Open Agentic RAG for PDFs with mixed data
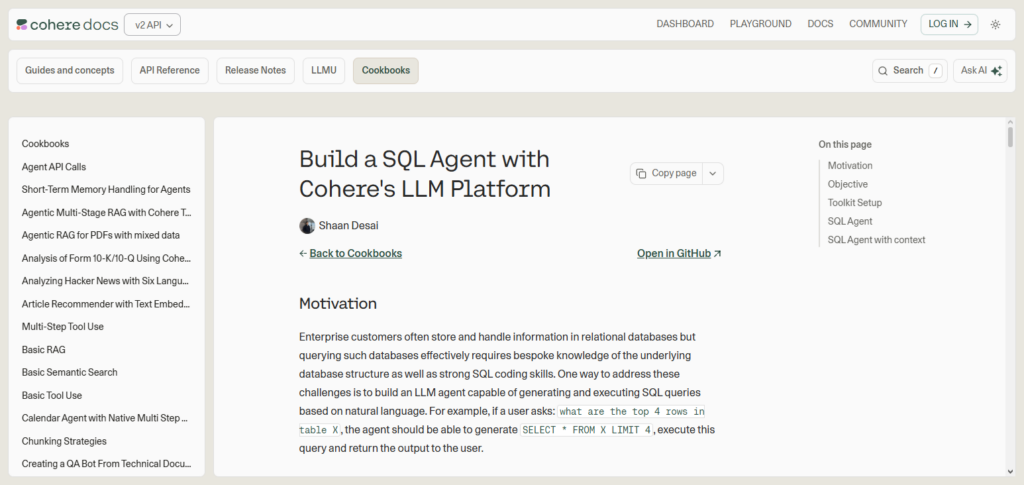Screen dimensions: 1024x485 (101, 235)
